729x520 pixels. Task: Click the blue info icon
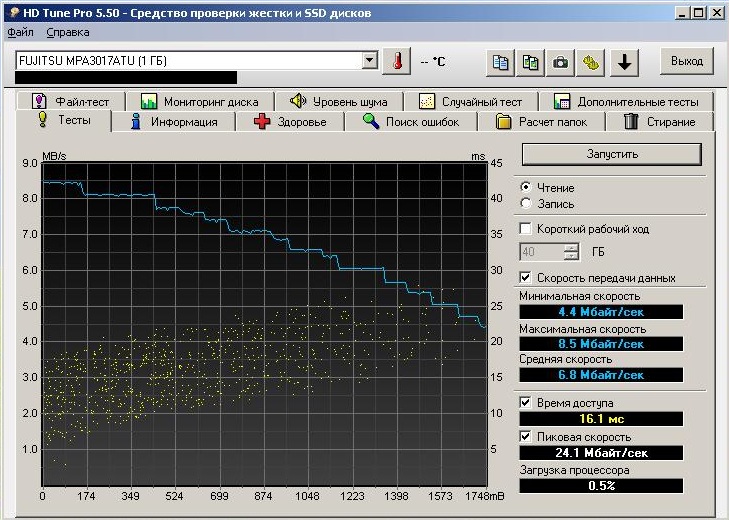pyautogui.click(x=136, y=121)
